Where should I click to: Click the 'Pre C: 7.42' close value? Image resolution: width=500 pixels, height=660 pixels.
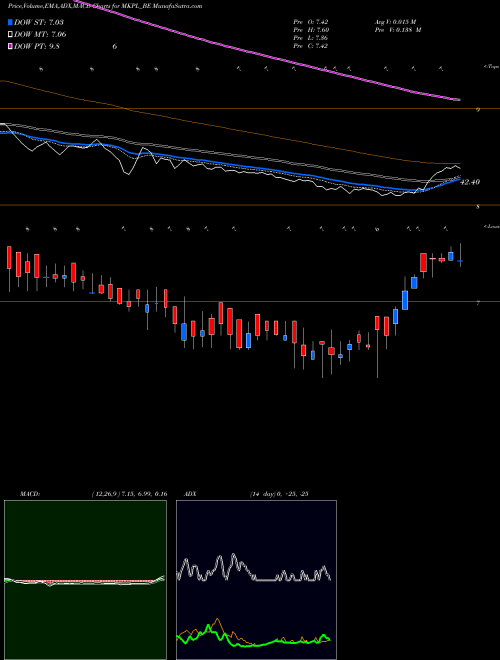[311, 46]
